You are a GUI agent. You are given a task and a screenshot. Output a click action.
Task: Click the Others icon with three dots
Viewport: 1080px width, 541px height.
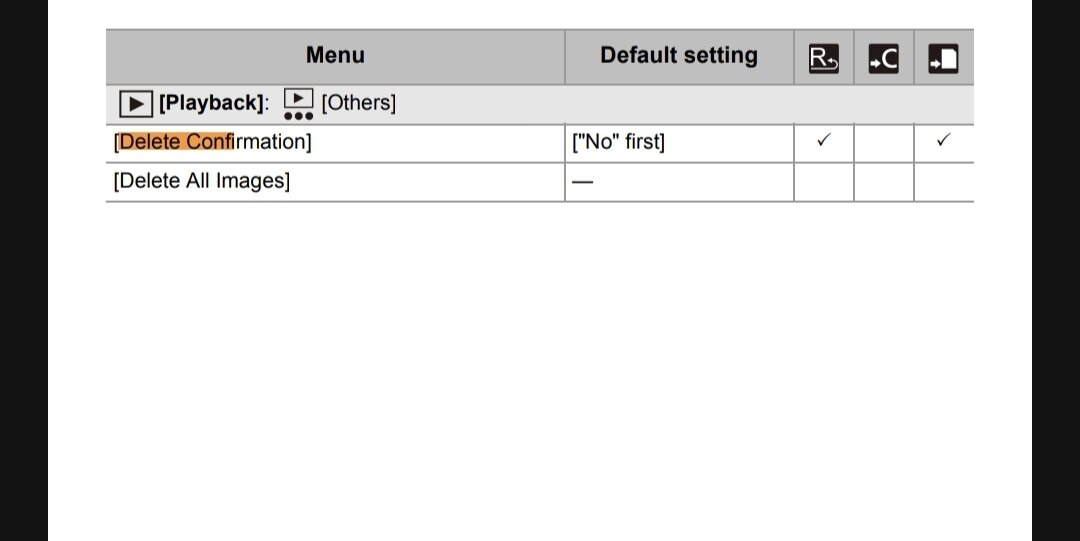298,104
